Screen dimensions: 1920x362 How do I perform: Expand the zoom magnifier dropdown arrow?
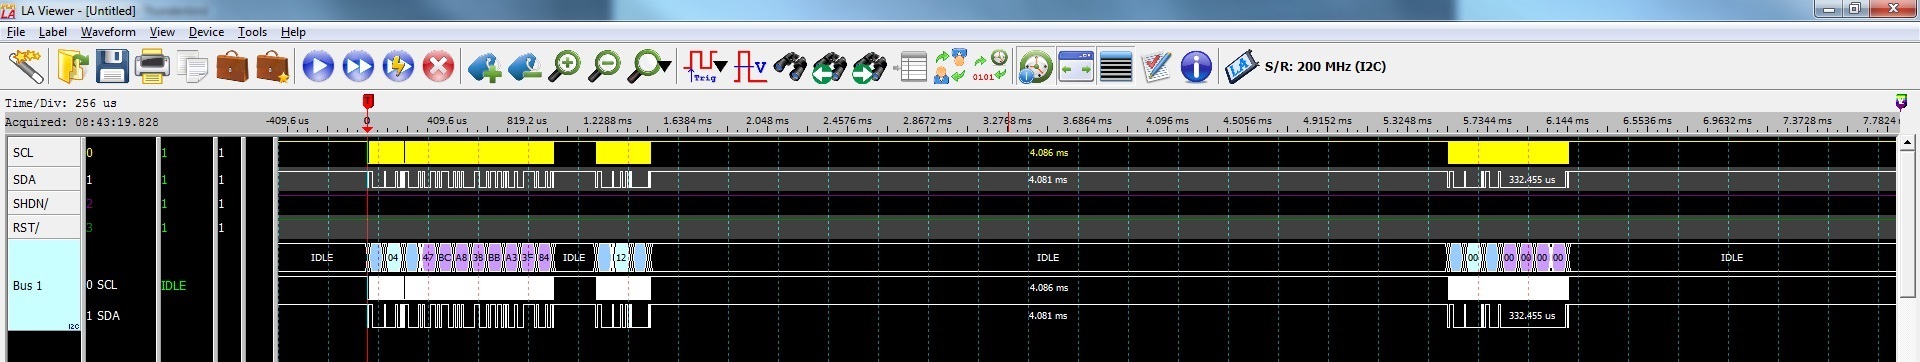pyautogui.click(x=664, y=67)
